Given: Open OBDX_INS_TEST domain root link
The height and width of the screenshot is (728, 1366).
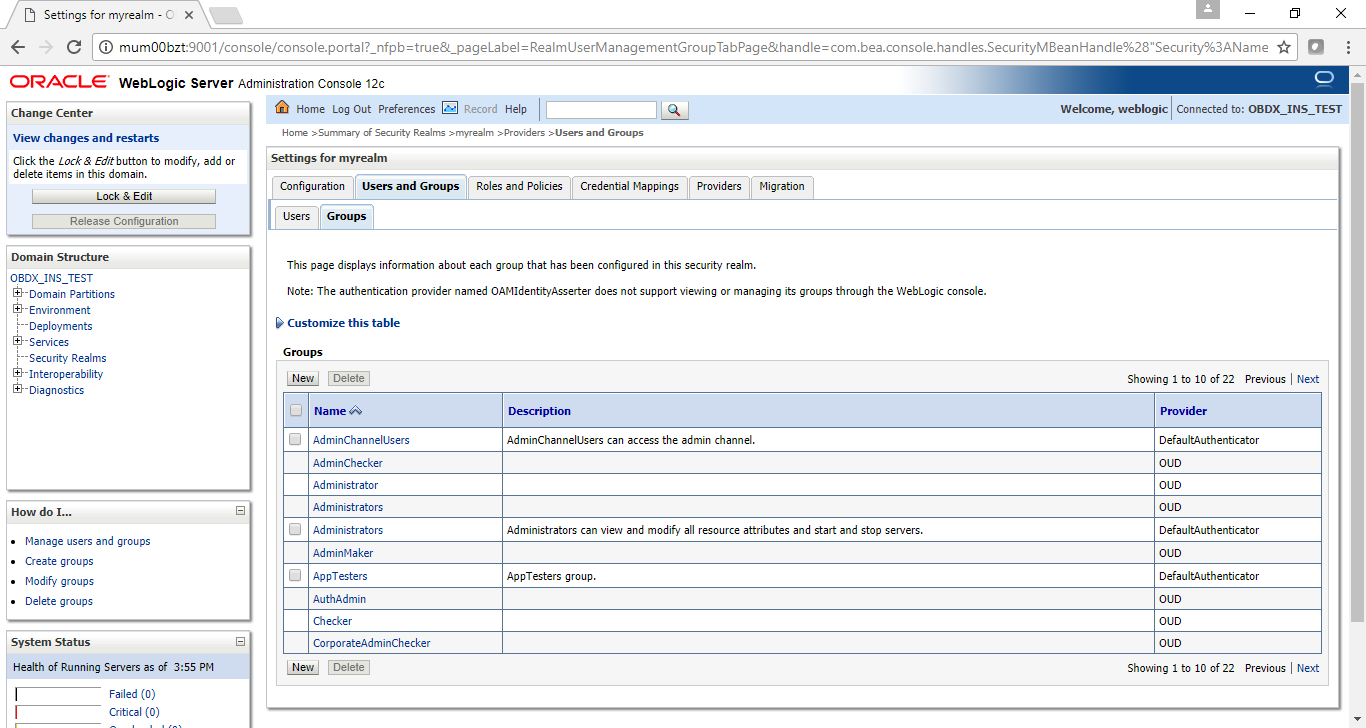Looking at the screenshot, I should coord(51,278).
